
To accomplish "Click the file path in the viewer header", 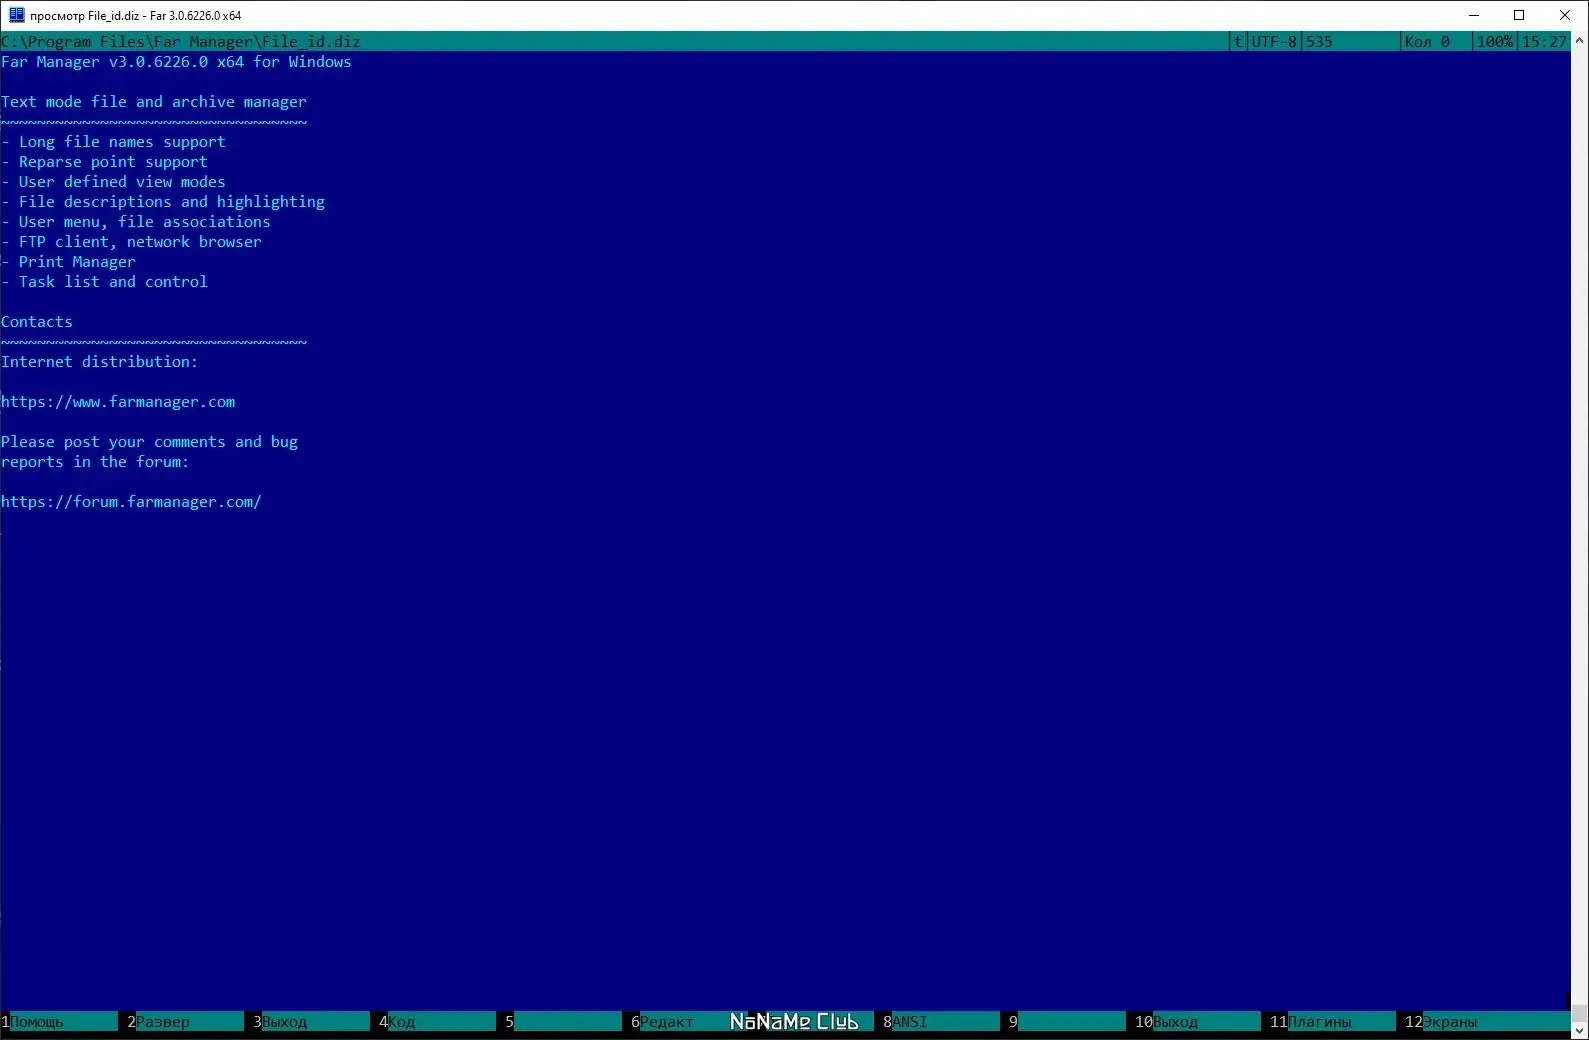I will point(181,41).
